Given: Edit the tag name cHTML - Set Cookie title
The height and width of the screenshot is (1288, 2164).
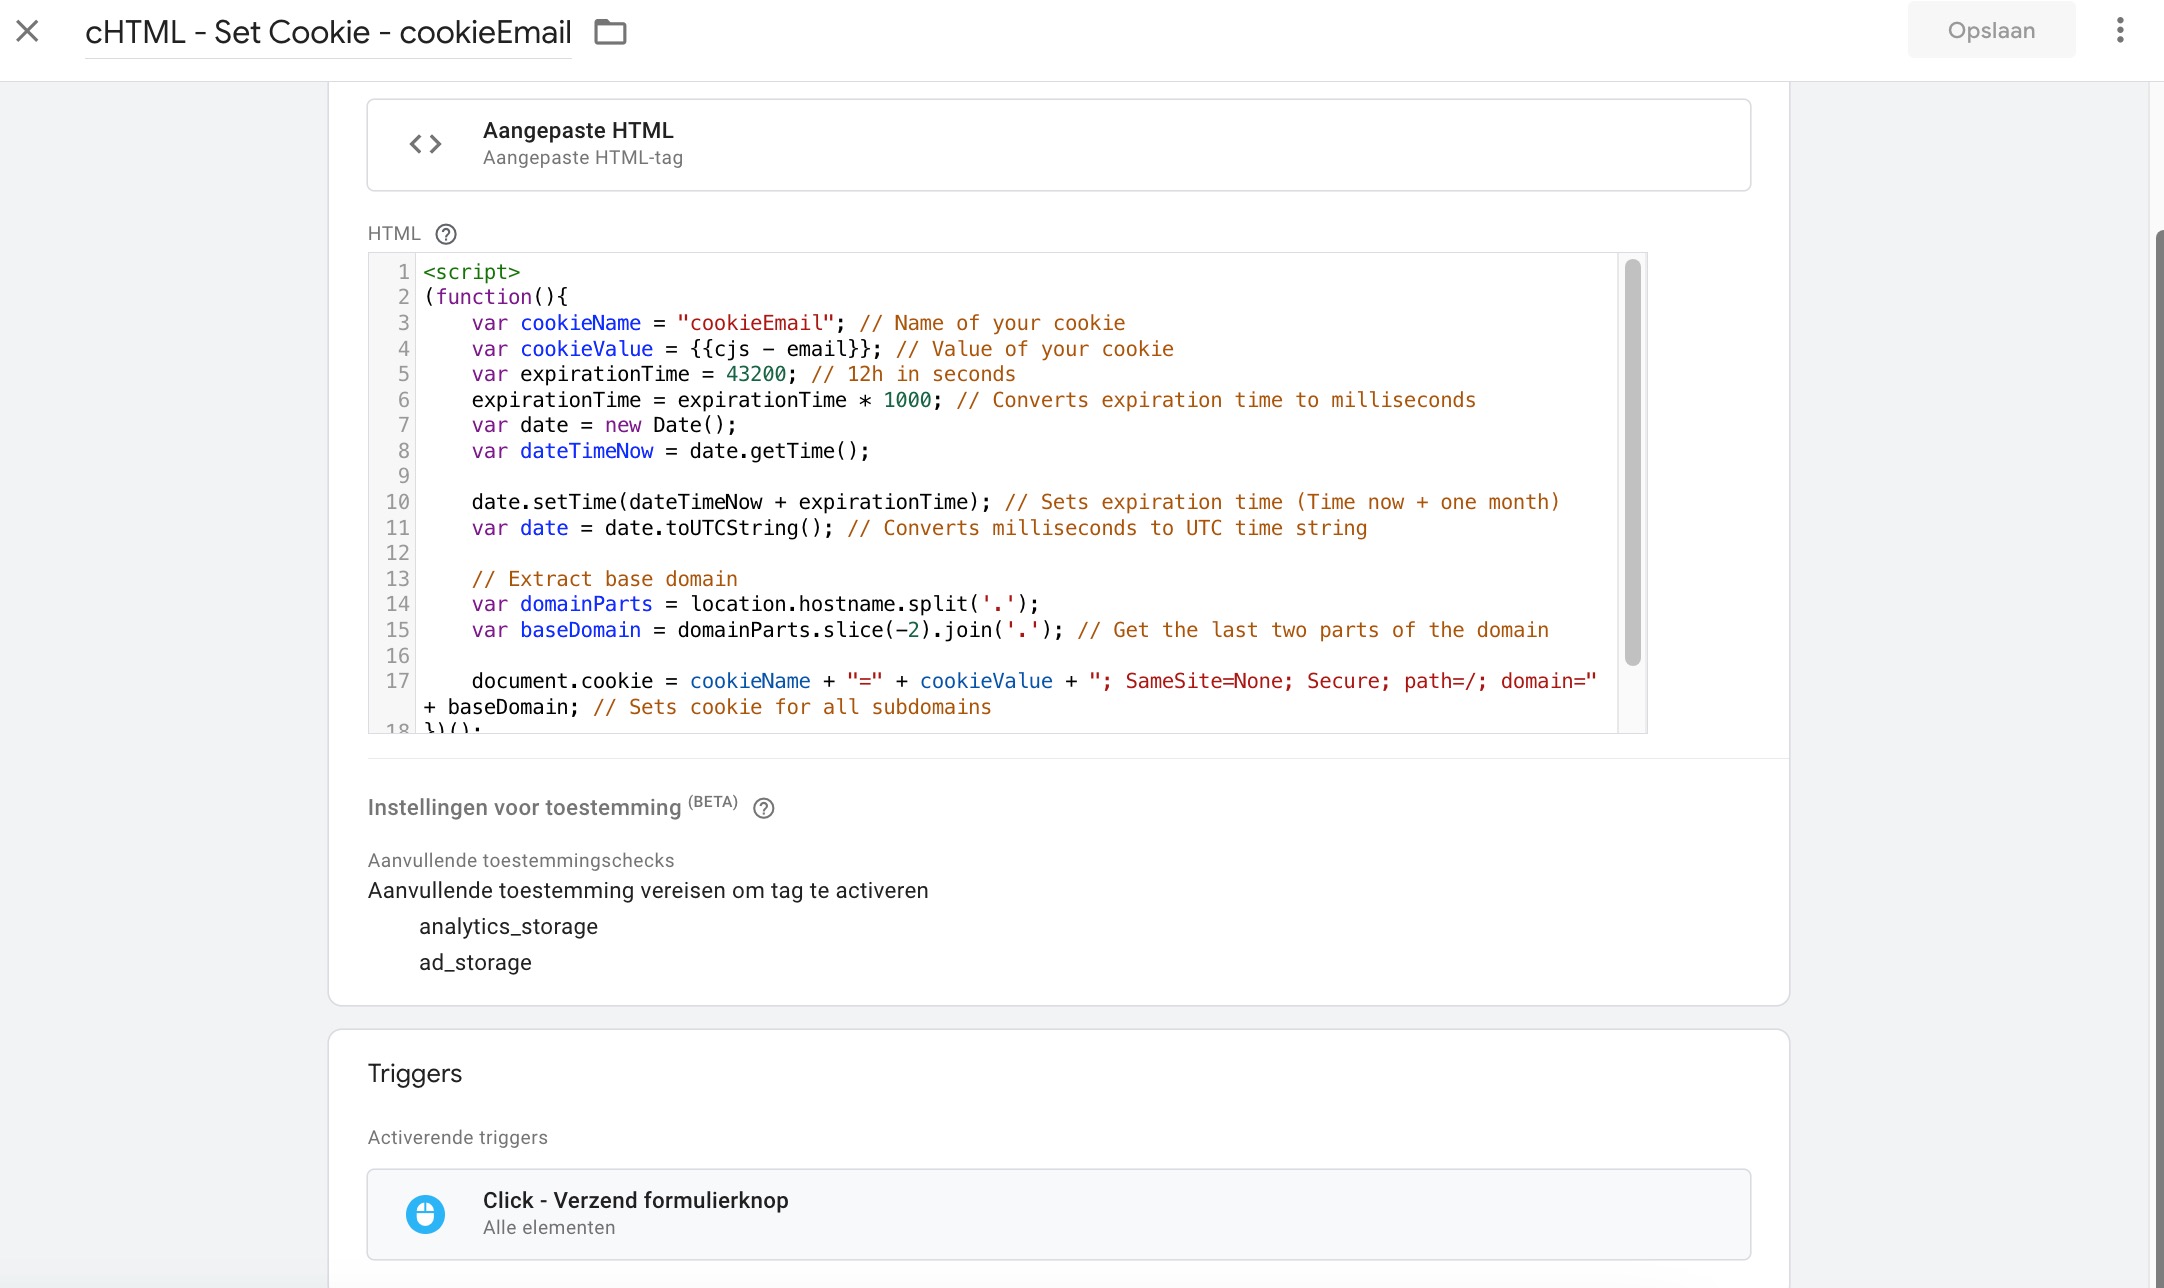Looking at the screenshot, I should 328,32.
